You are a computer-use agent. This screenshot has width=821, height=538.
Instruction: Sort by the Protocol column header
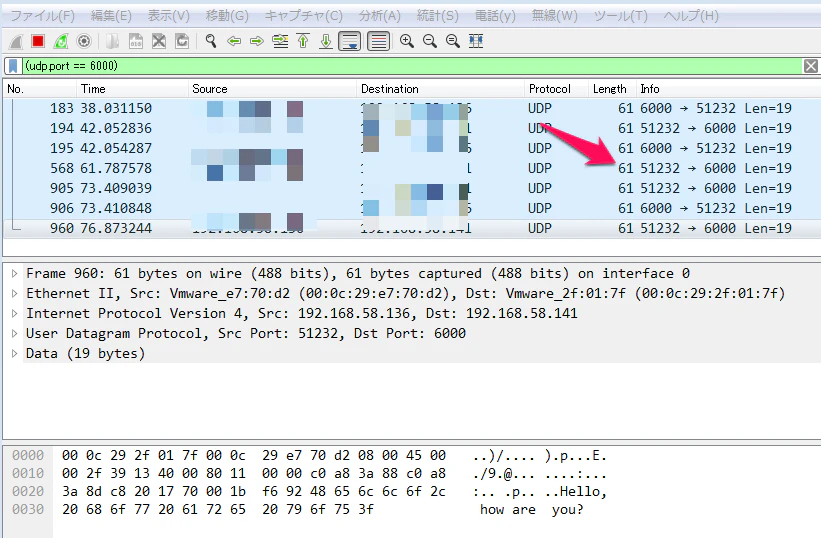(556, 89)
